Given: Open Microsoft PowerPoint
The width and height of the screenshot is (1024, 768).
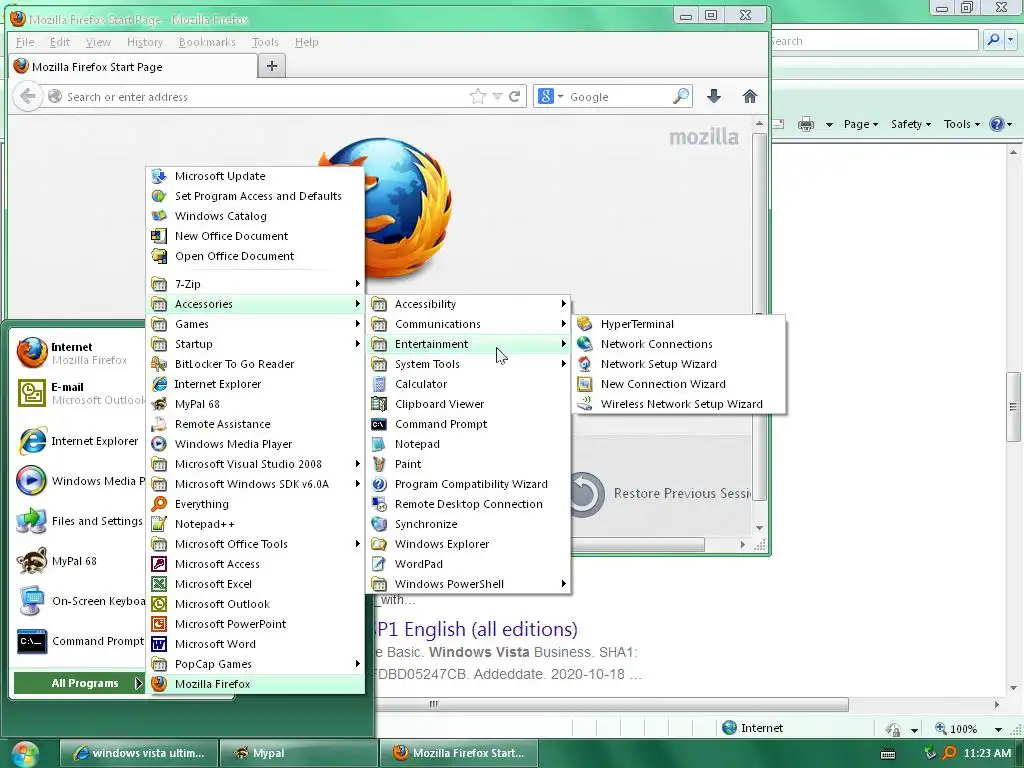Looking at the screenshot, I should (255, 624).
